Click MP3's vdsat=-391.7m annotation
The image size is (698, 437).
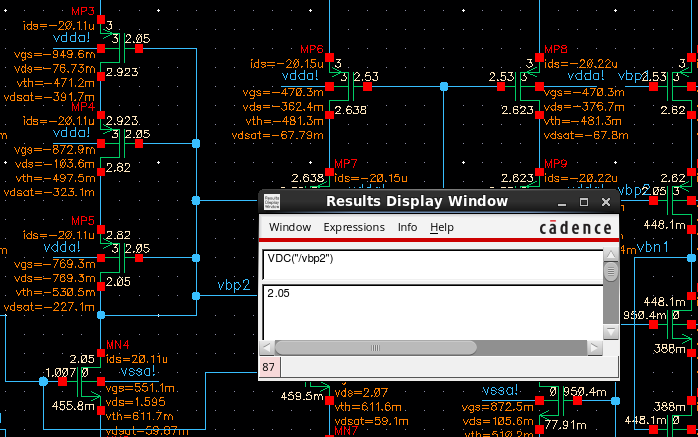(49, 97)
